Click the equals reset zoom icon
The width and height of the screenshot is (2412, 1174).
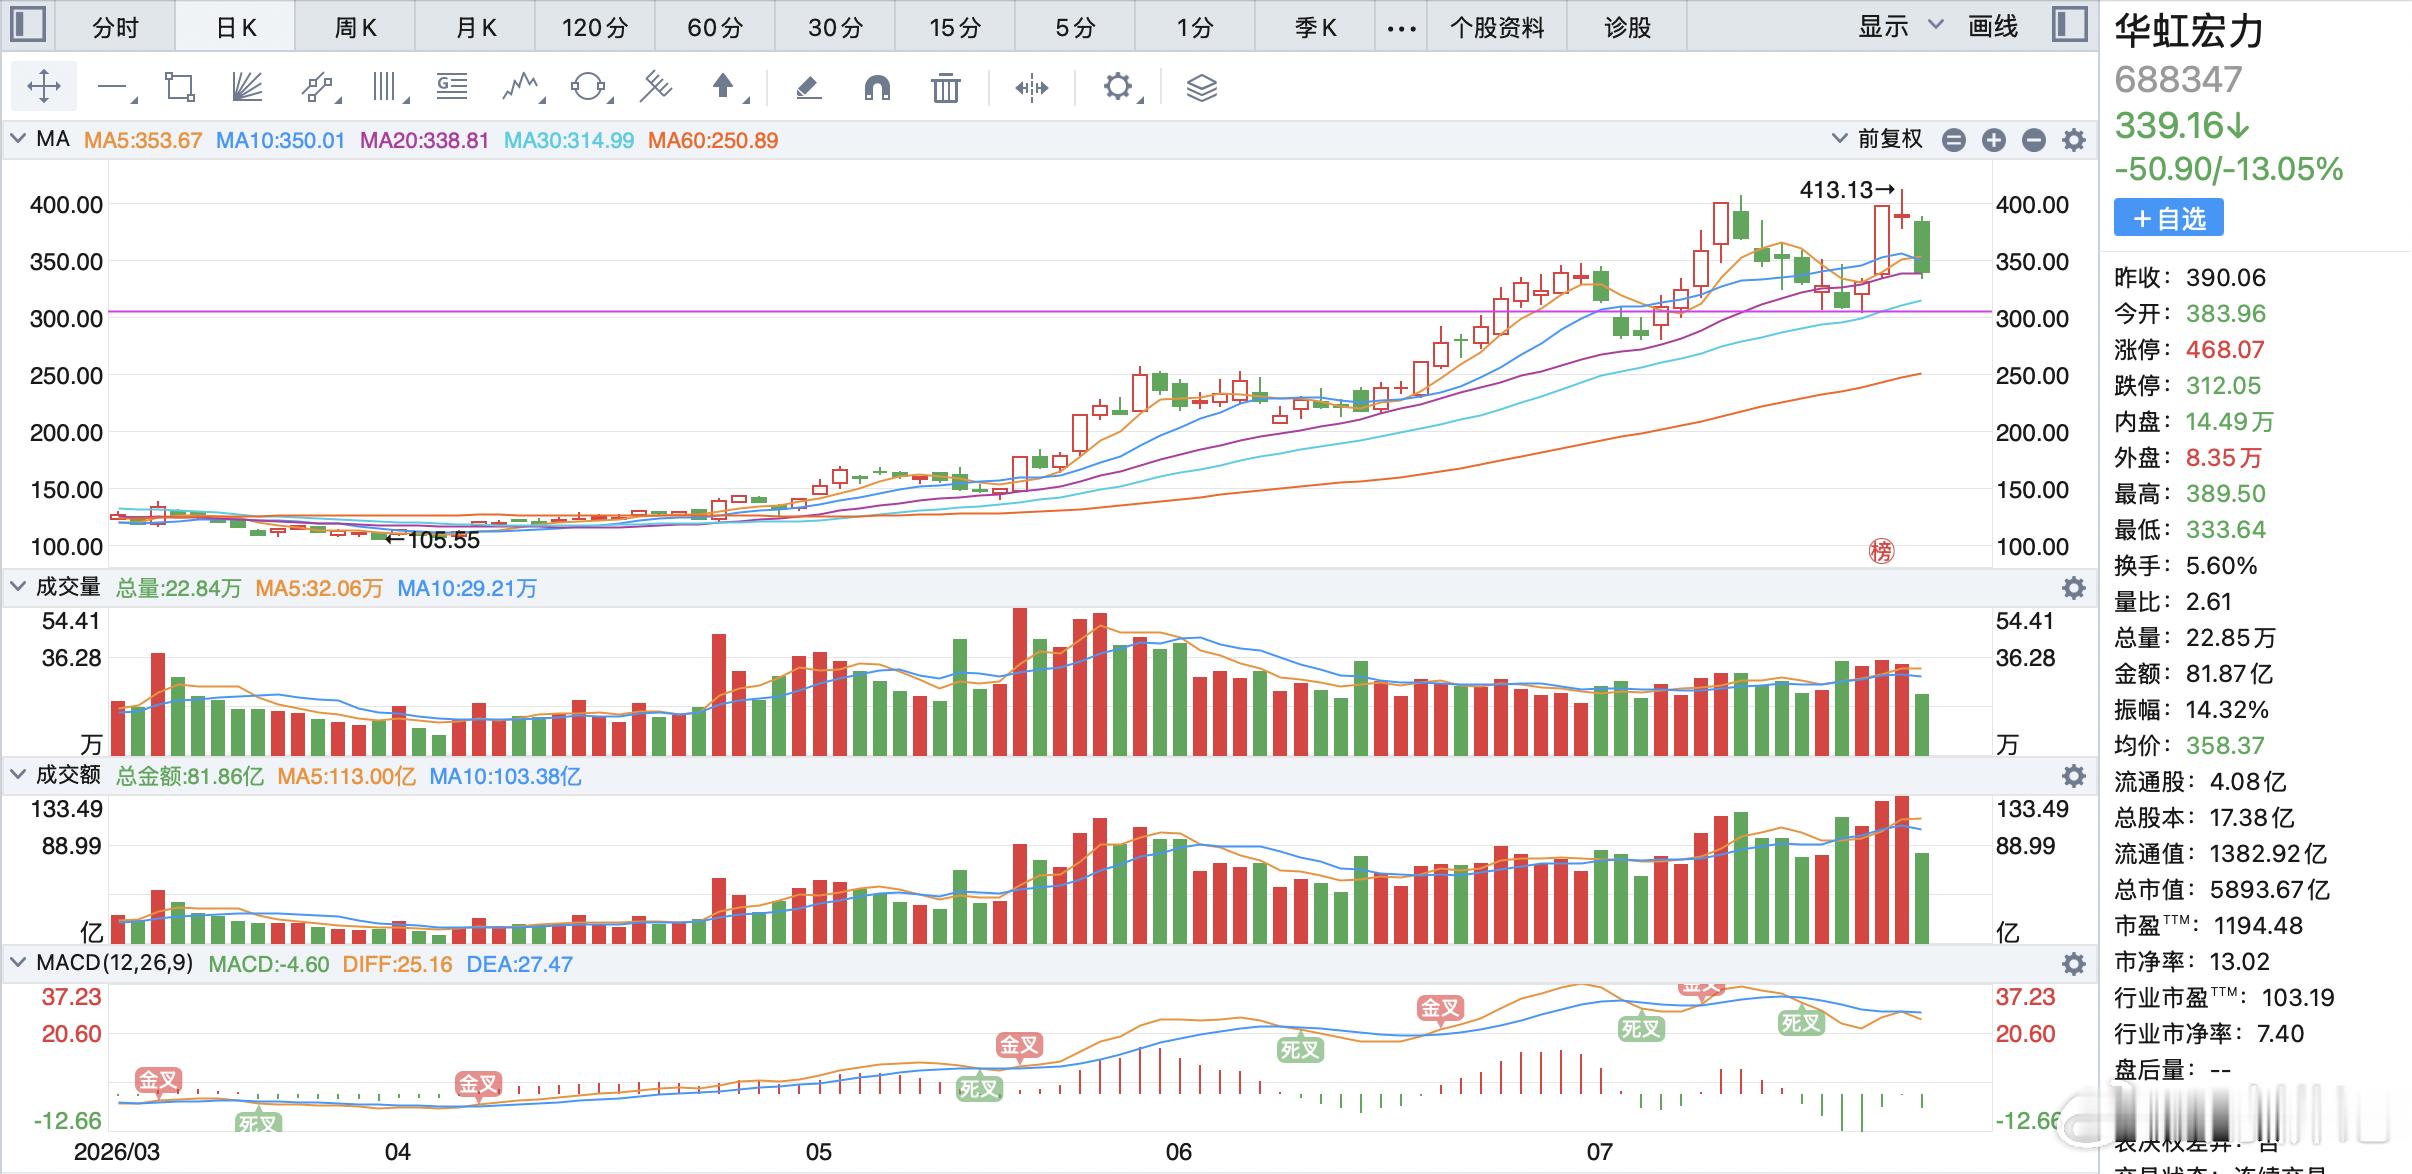click(x=1954, y=140)
